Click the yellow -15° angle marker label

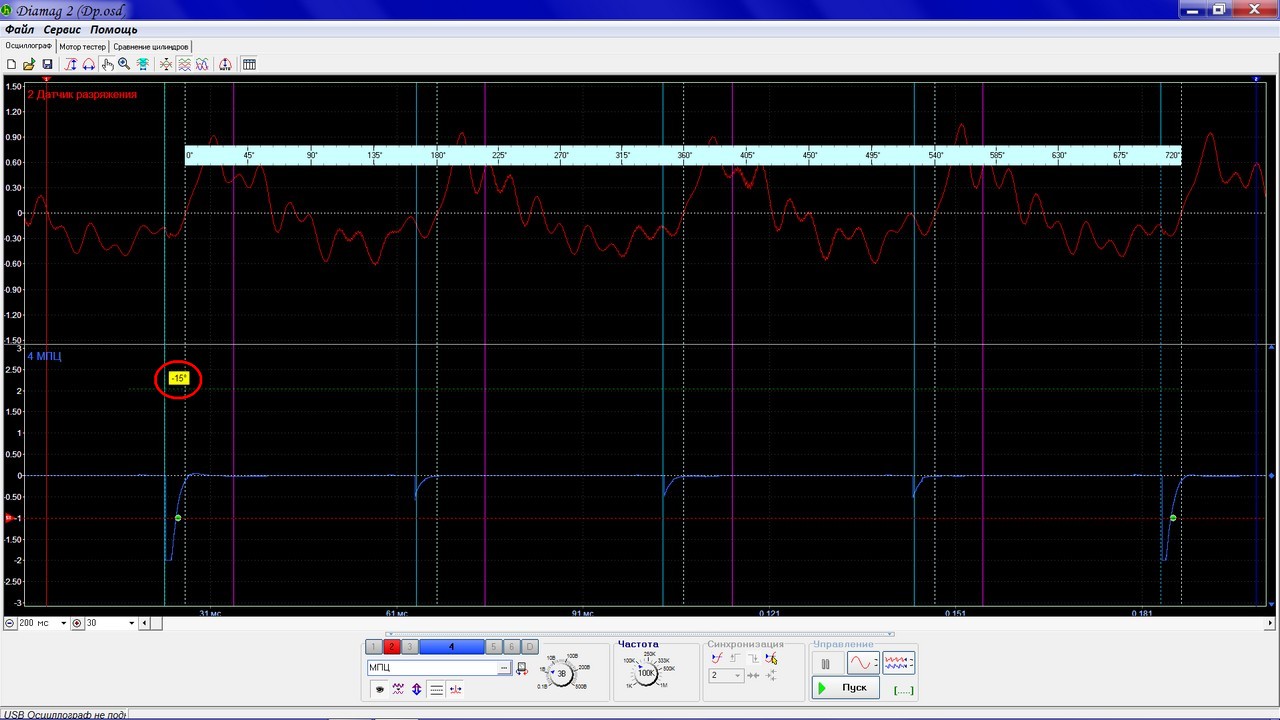179,378
